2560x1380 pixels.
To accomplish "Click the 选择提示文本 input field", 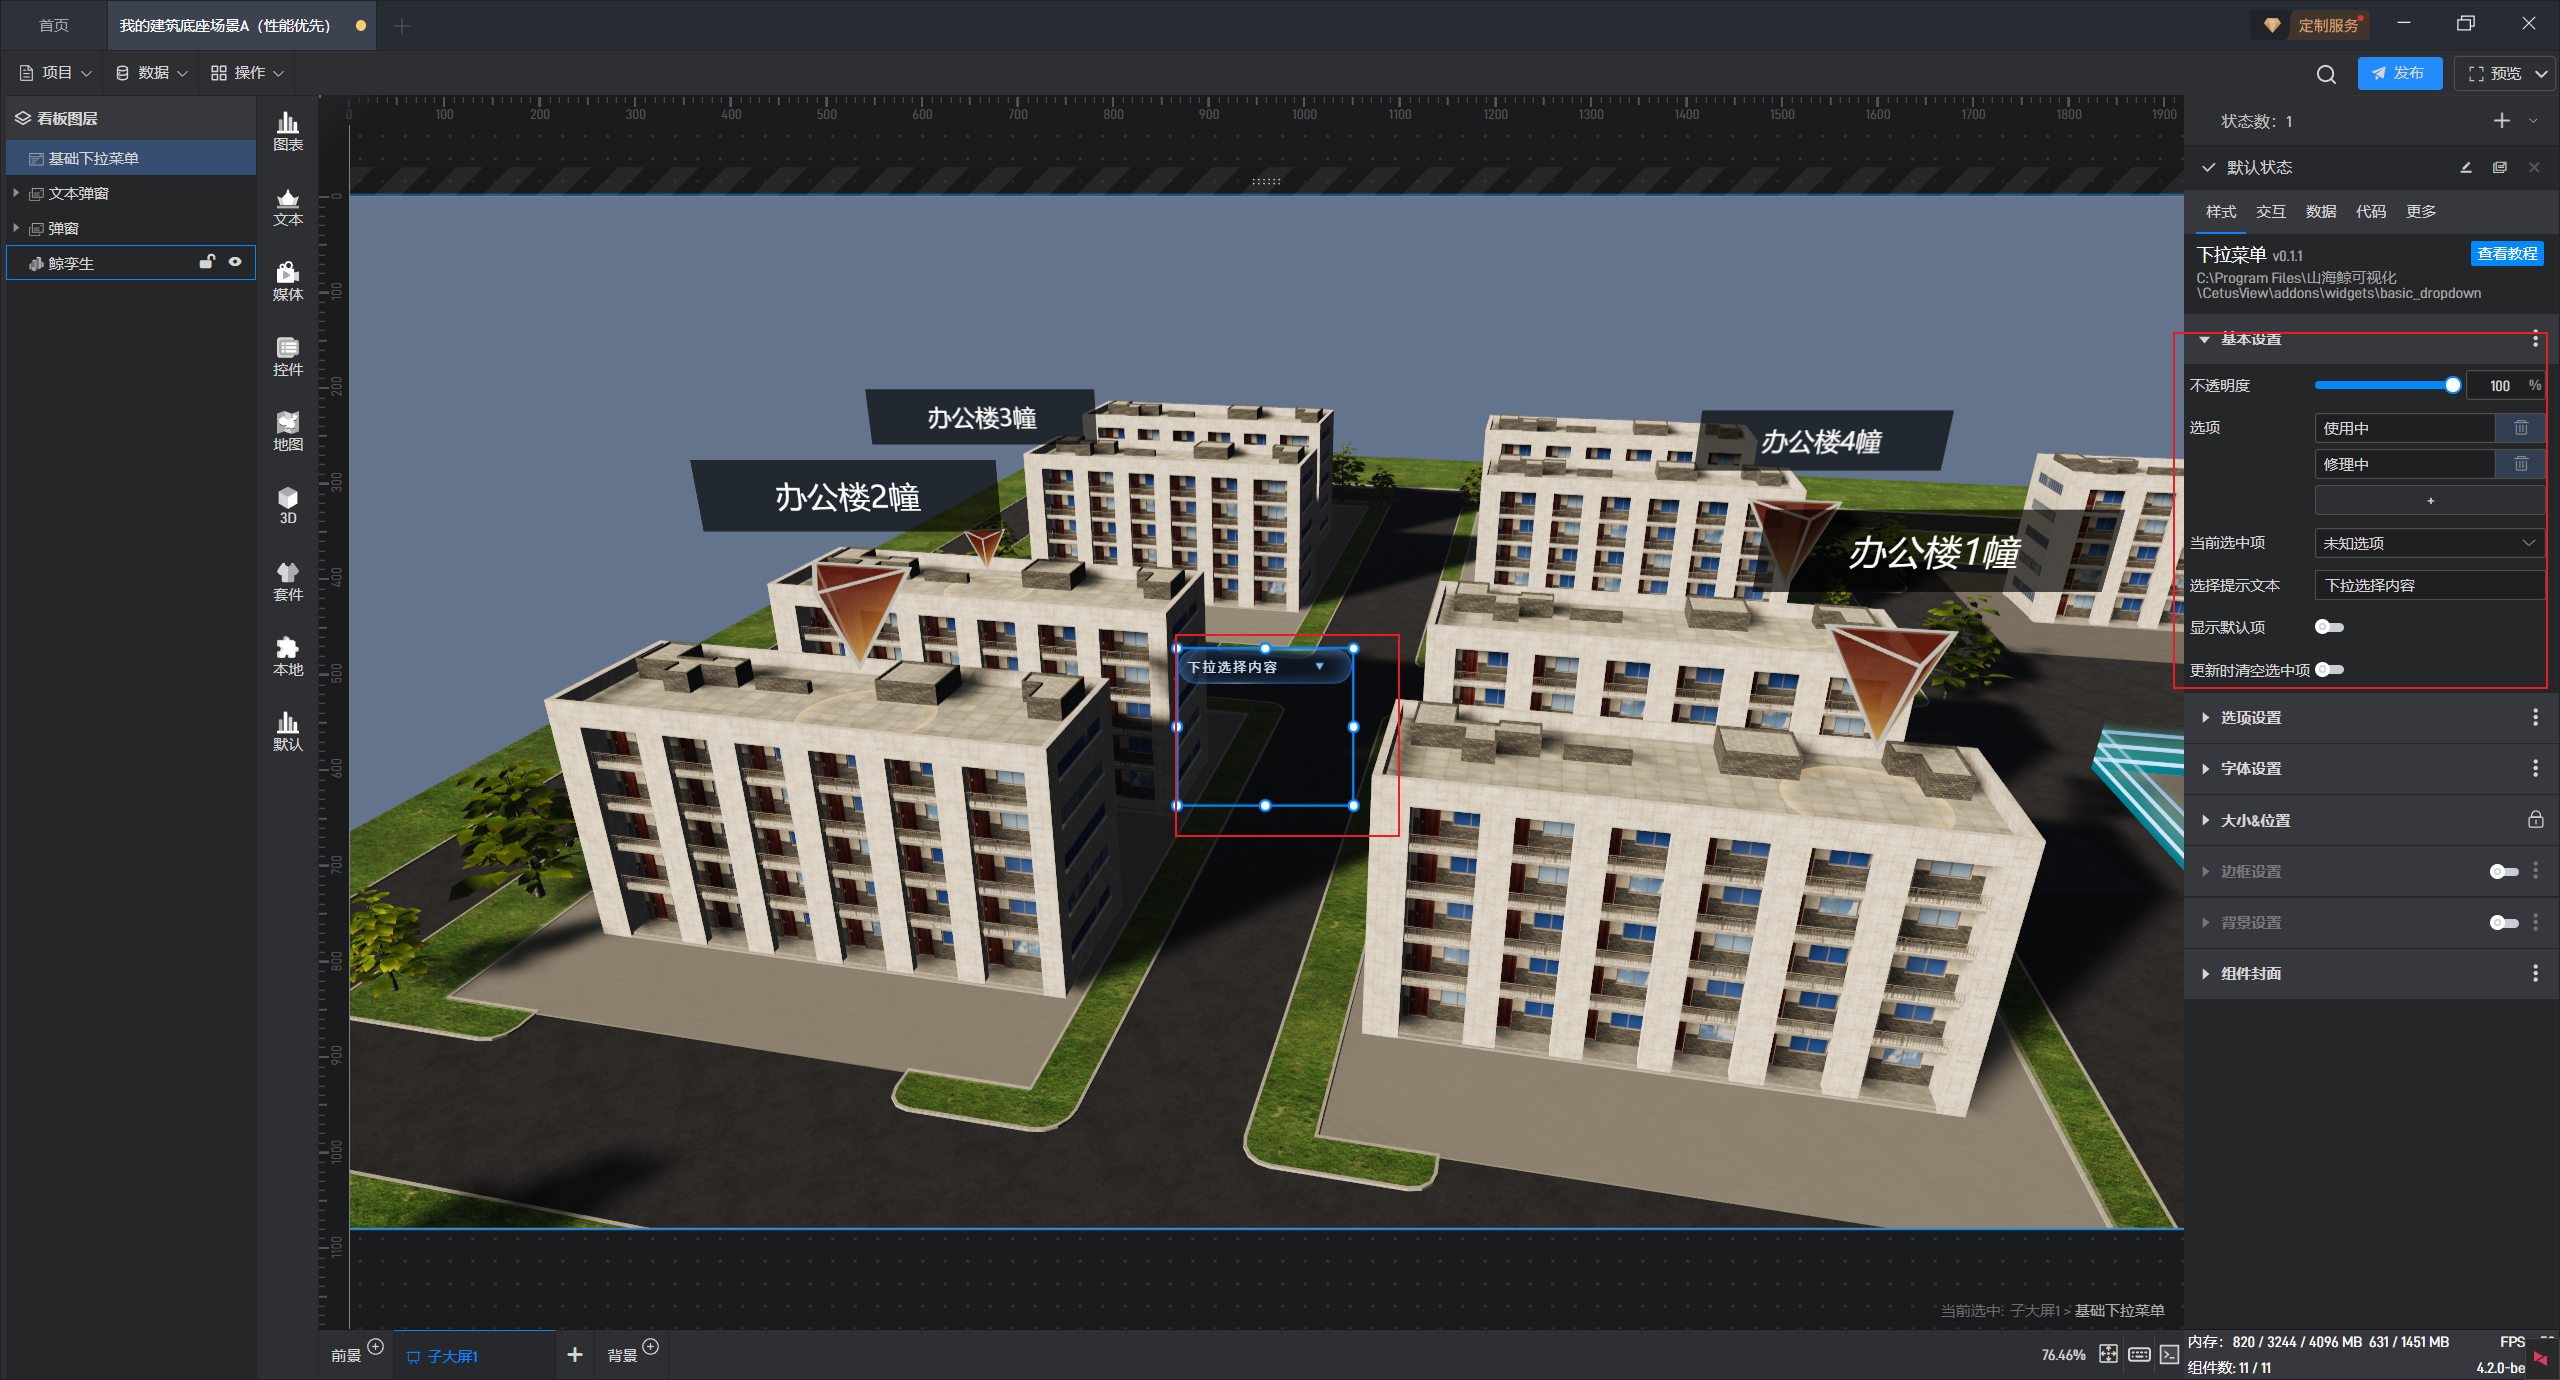I will point(2429,585).
